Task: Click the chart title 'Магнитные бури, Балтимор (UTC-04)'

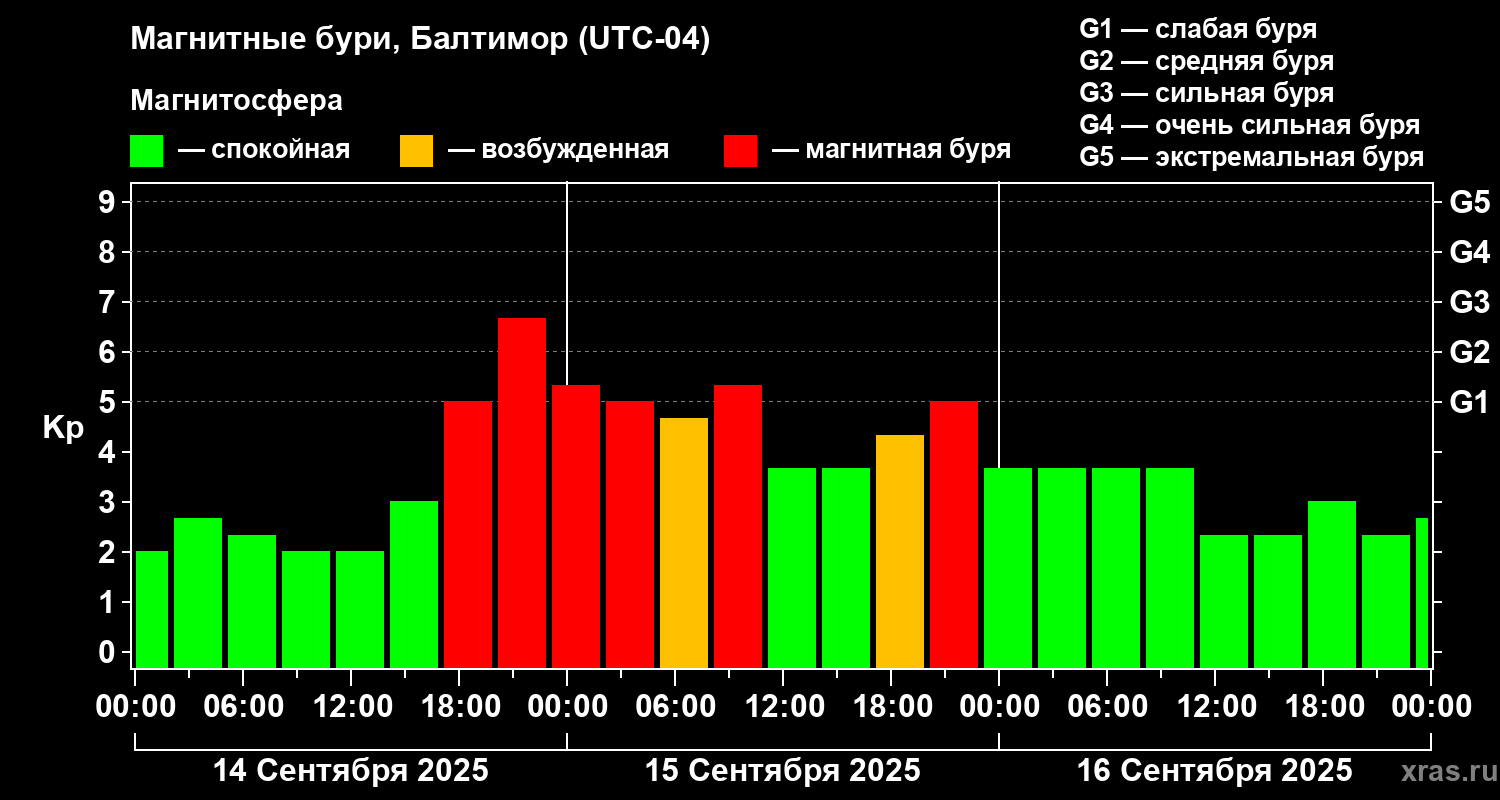Action: pos(420,40)
